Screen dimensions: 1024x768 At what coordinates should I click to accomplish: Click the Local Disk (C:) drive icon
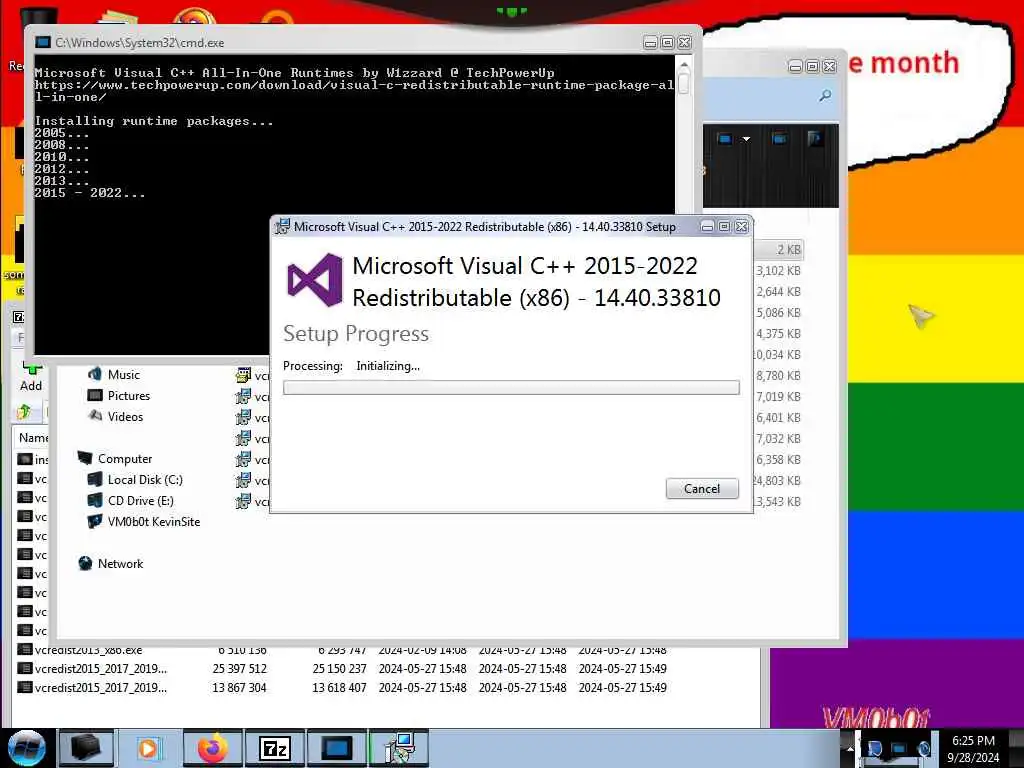[95, 479]
